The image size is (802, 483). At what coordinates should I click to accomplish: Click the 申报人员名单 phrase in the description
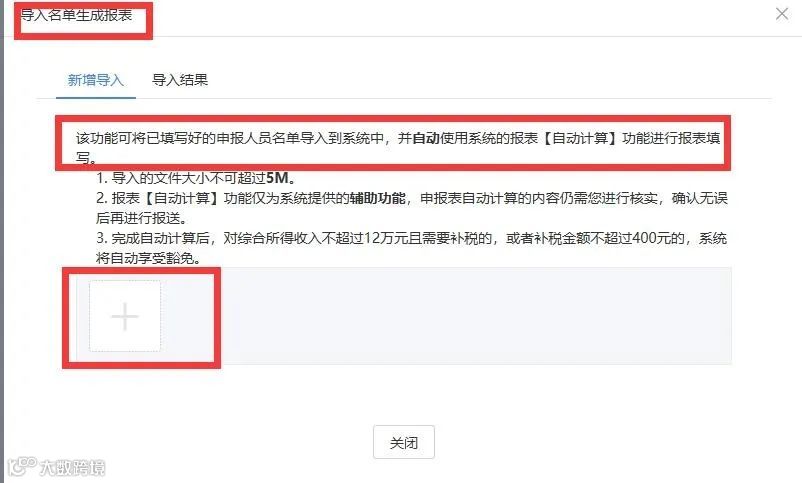[257, 138]
